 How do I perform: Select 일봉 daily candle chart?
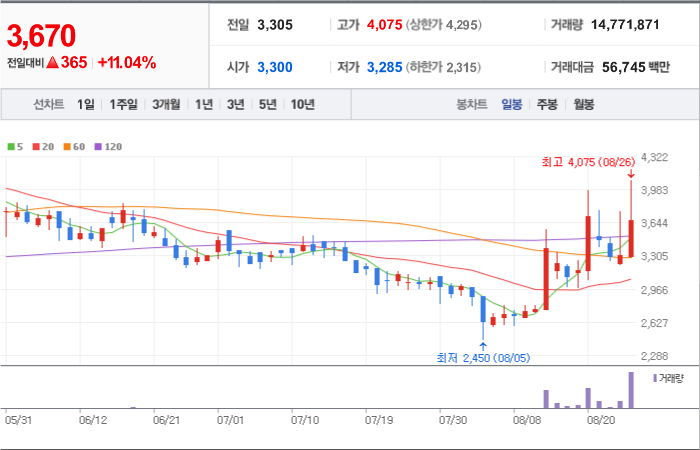[x=511, y=104]
